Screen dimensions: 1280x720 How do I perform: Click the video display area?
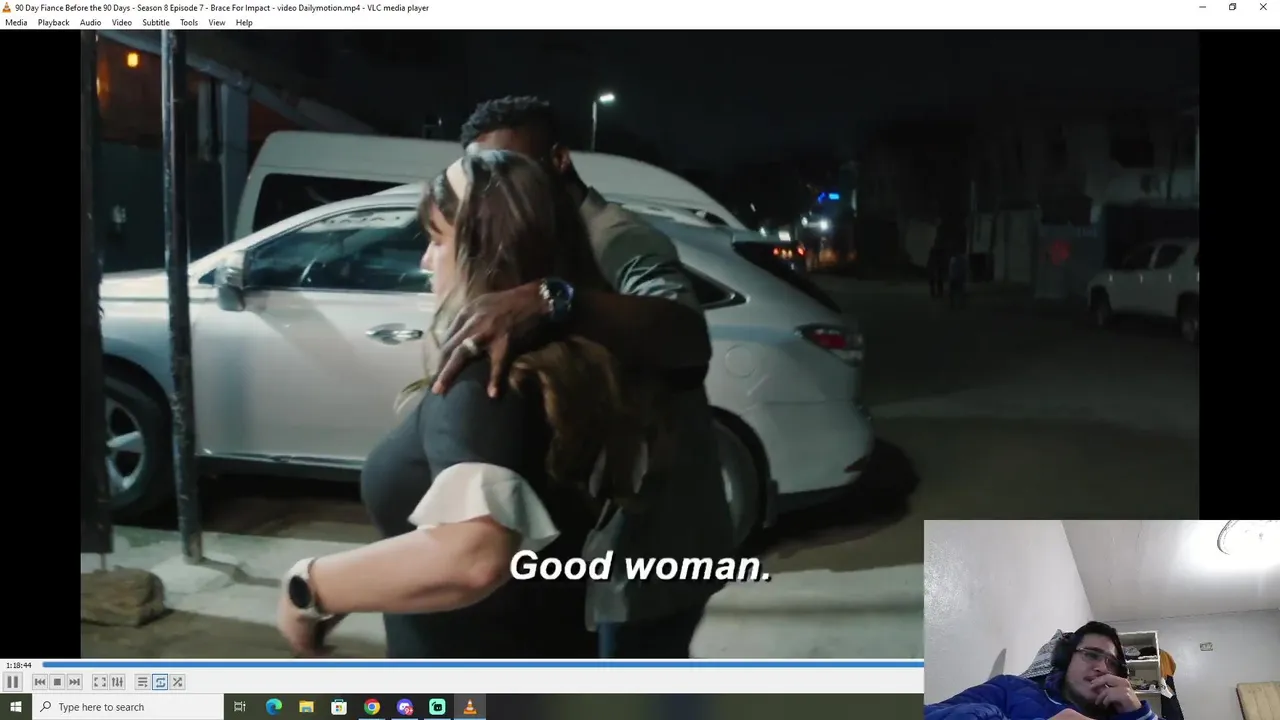pos(639,343)
